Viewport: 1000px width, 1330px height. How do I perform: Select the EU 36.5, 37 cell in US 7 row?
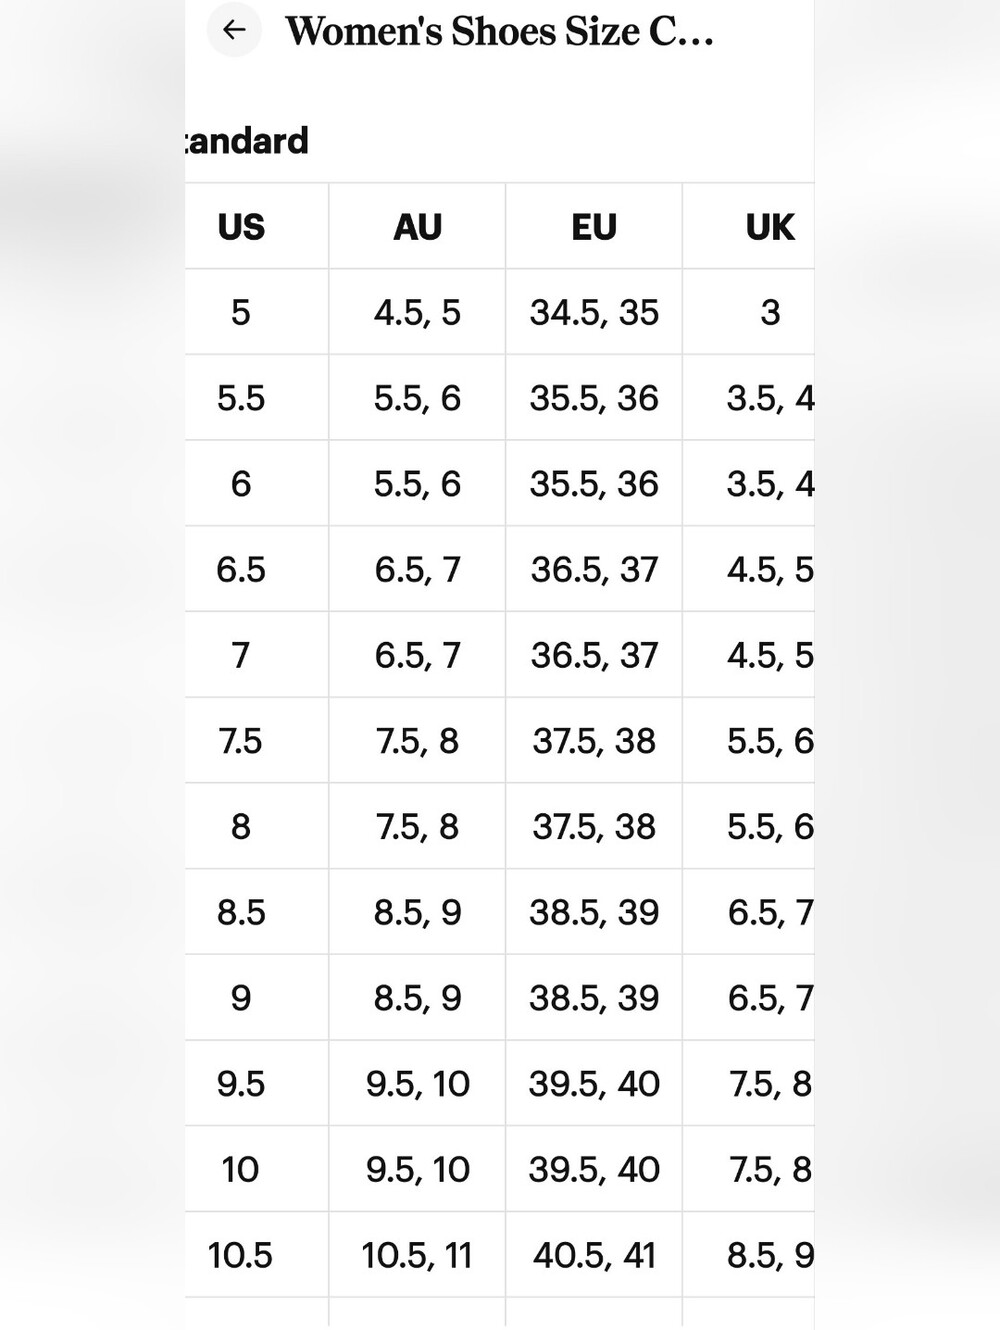click(x=594, y=655)
